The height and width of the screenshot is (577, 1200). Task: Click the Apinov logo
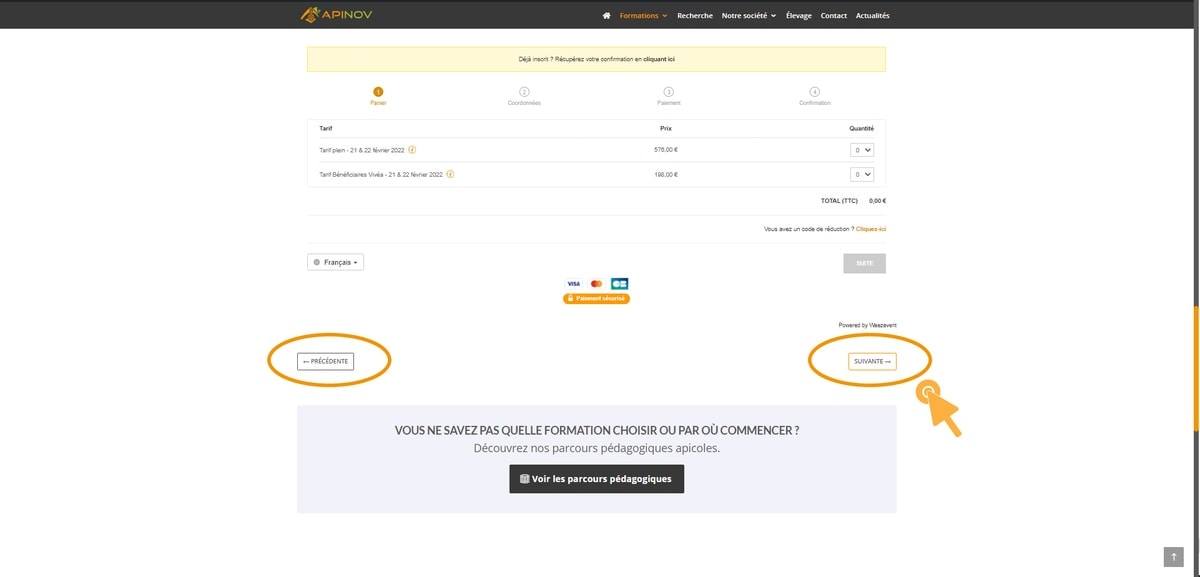click(335, 15)
